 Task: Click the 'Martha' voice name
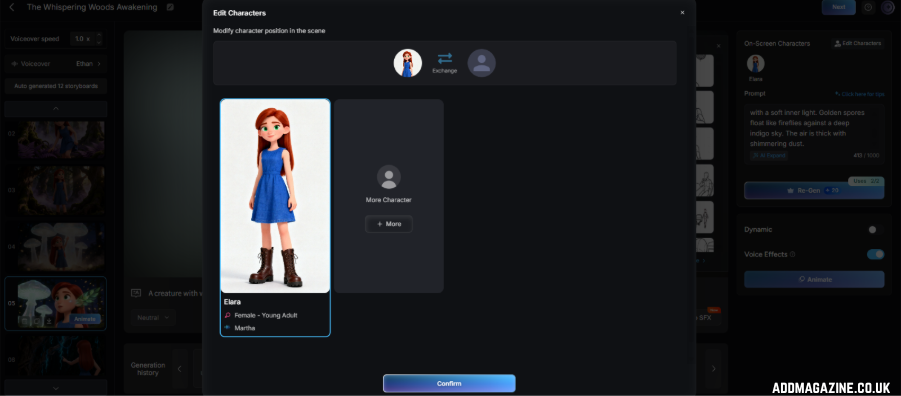tap(245, 328)
